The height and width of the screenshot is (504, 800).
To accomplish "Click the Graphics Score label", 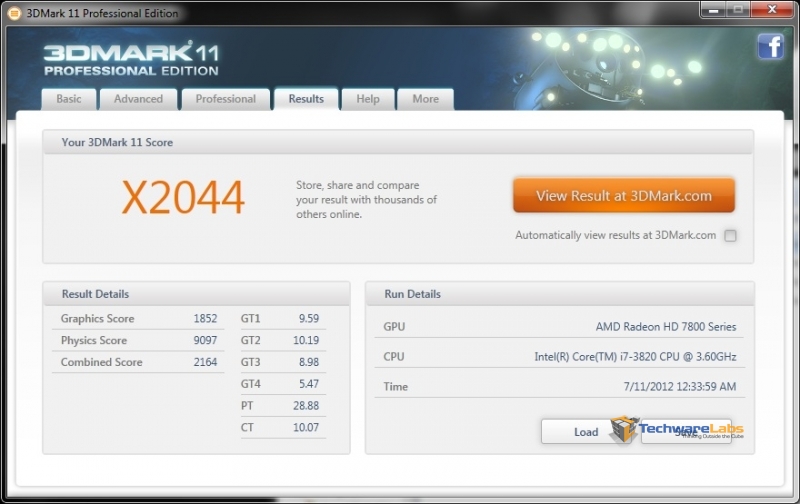I will 97,319.
